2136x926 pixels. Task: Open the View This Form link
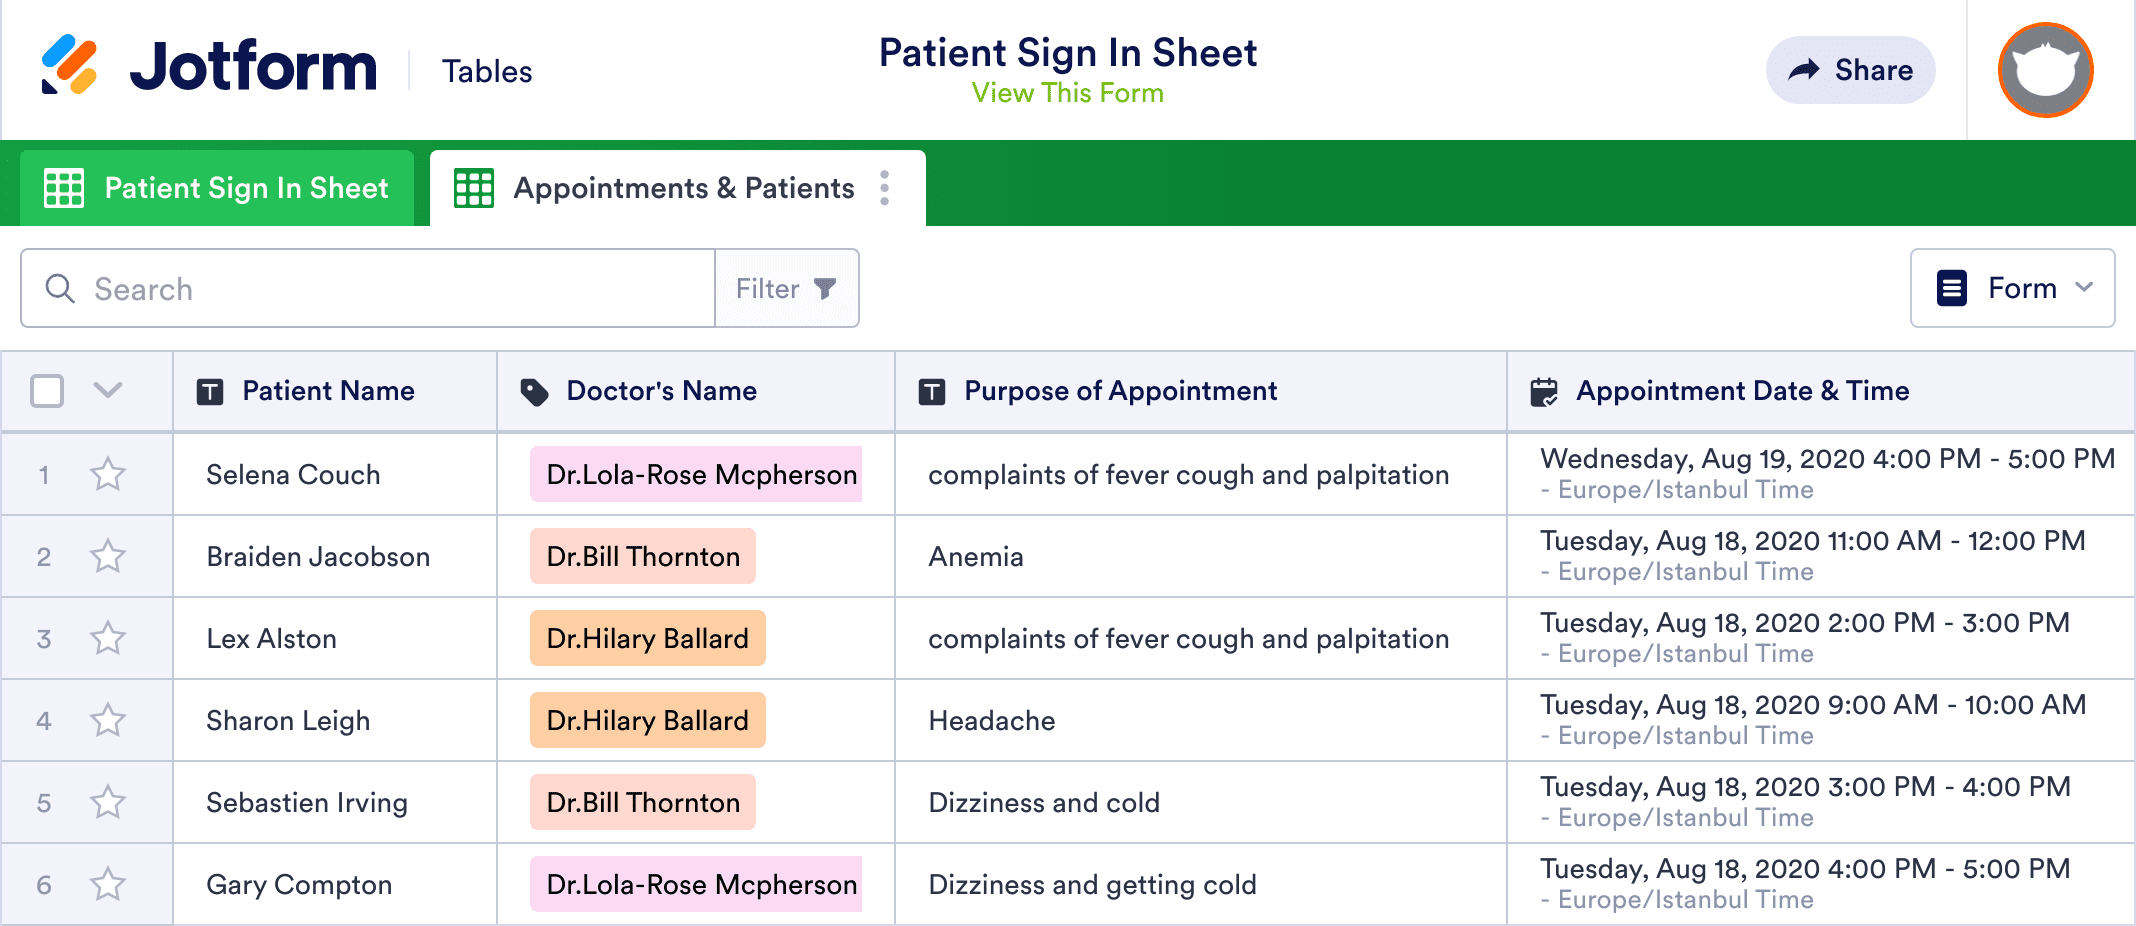click(1067, 93)
